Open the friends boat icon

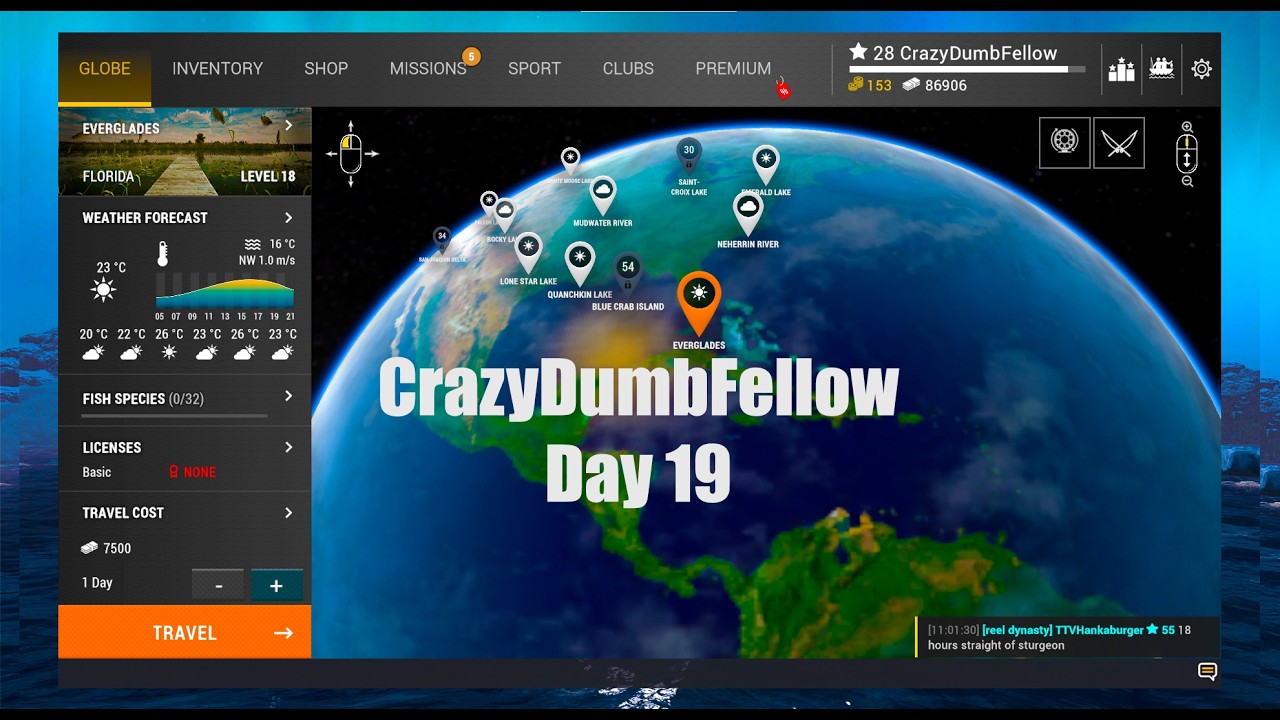click(x=1161, y=69)
